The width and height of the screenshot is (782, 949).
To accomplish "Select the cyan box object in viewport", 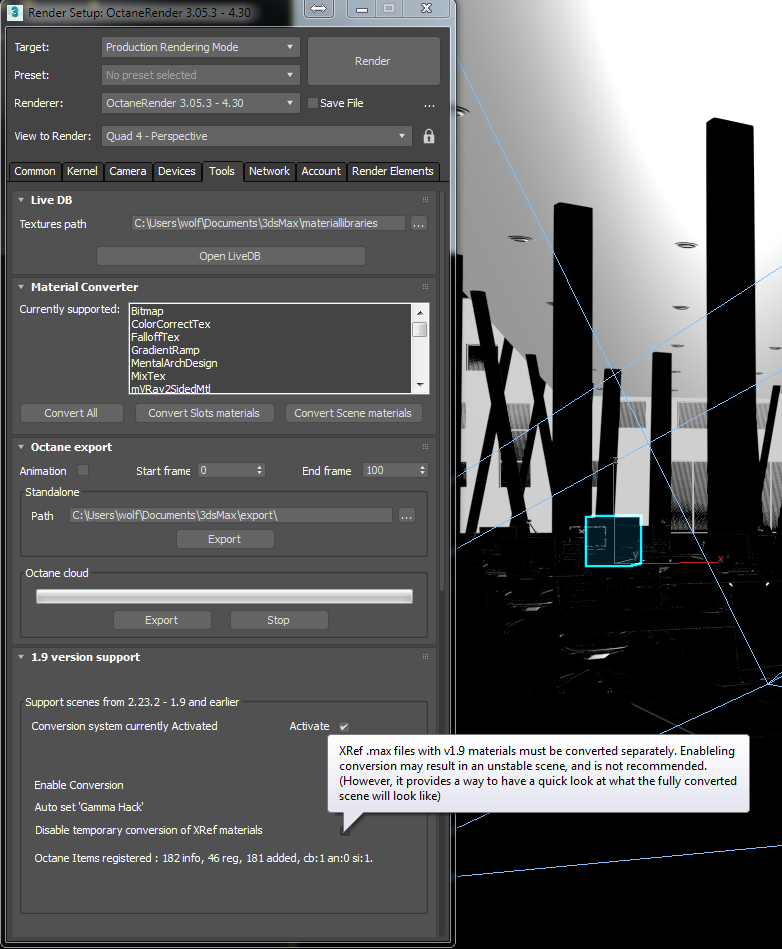I will tap(613, 541).
